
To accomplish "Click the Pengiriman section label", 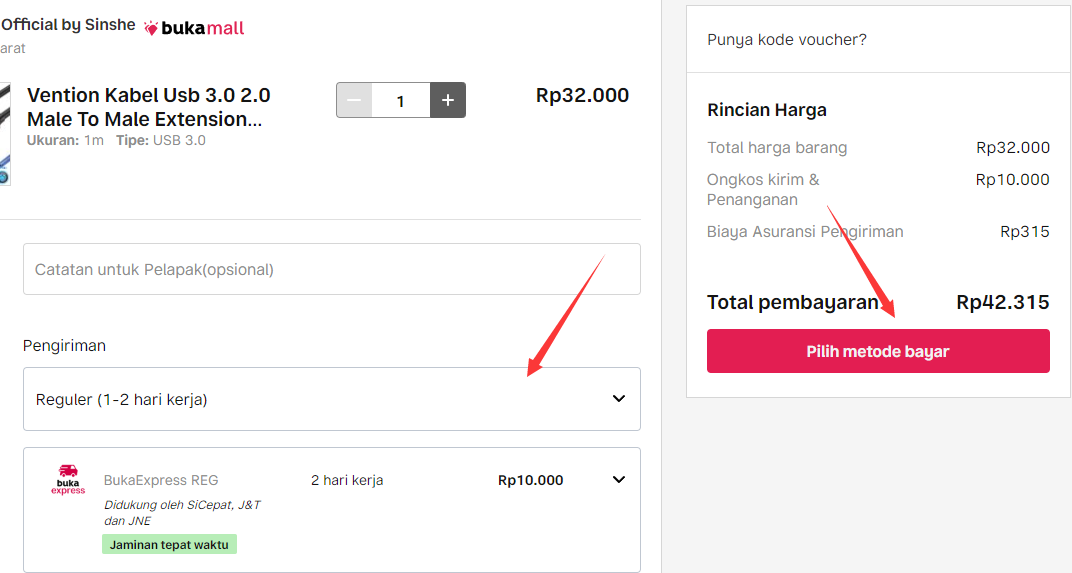I will tap(64, 346).
